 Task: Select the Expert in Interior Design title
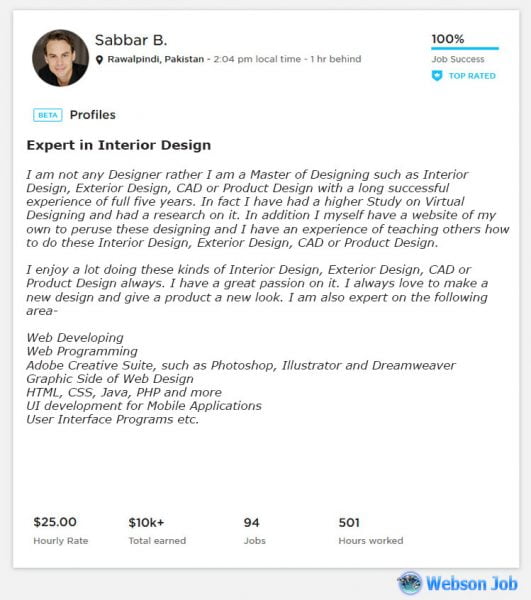coord(119,145)
